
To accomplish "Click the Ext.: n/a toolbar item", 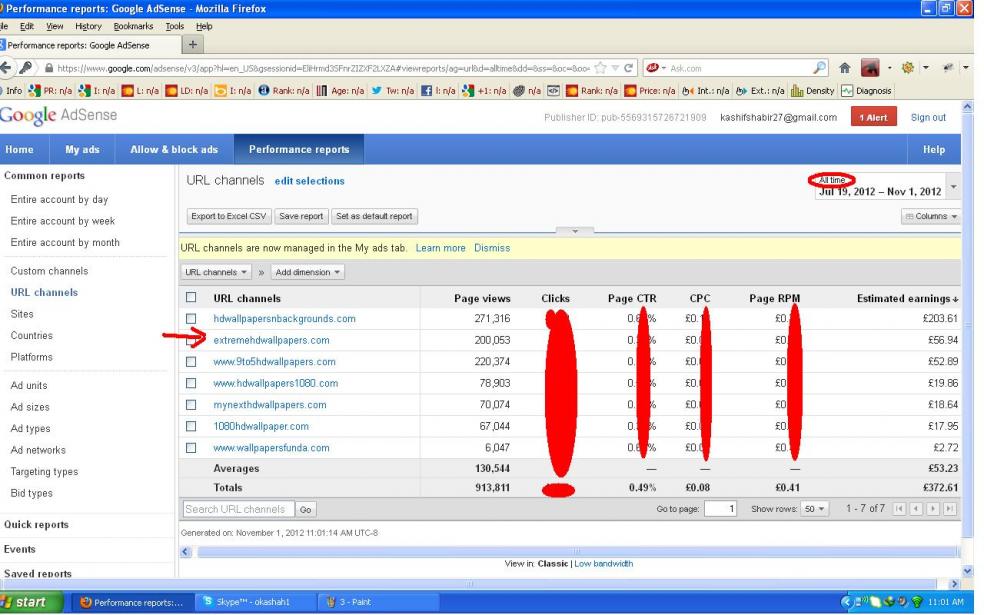I will (x=759, y=91).
